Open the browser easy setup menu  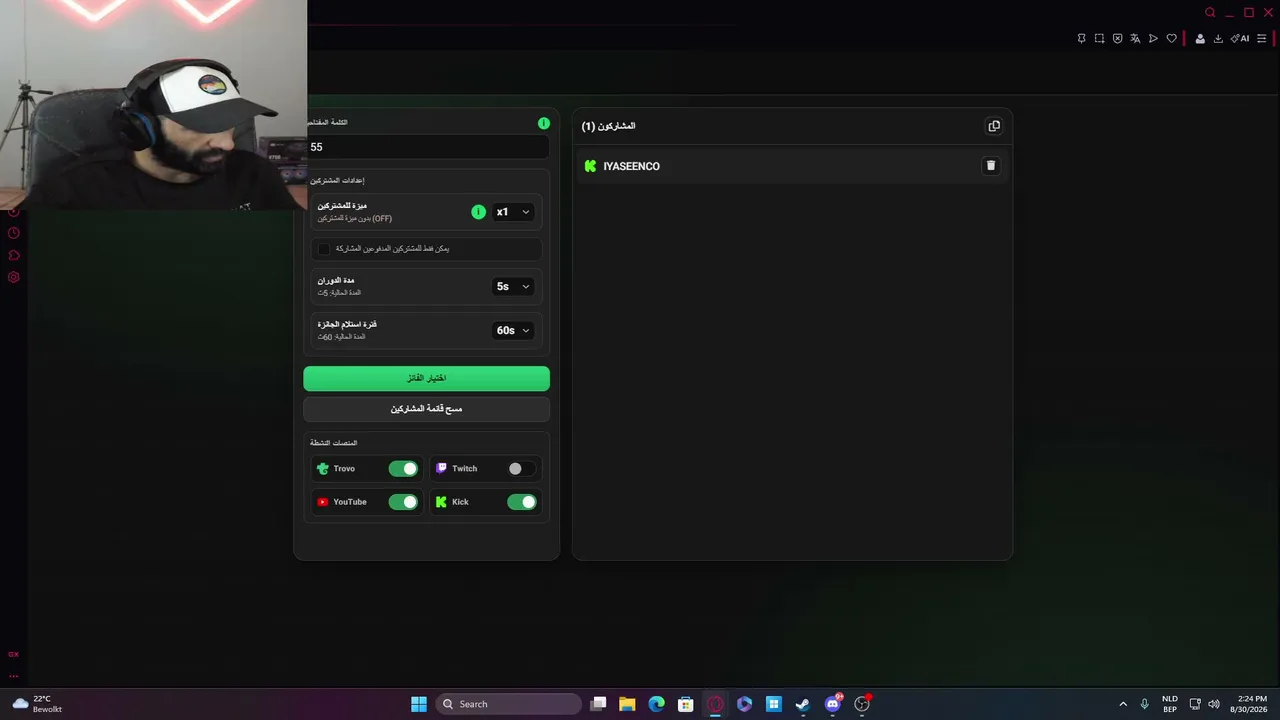[x=1261, y=39]
